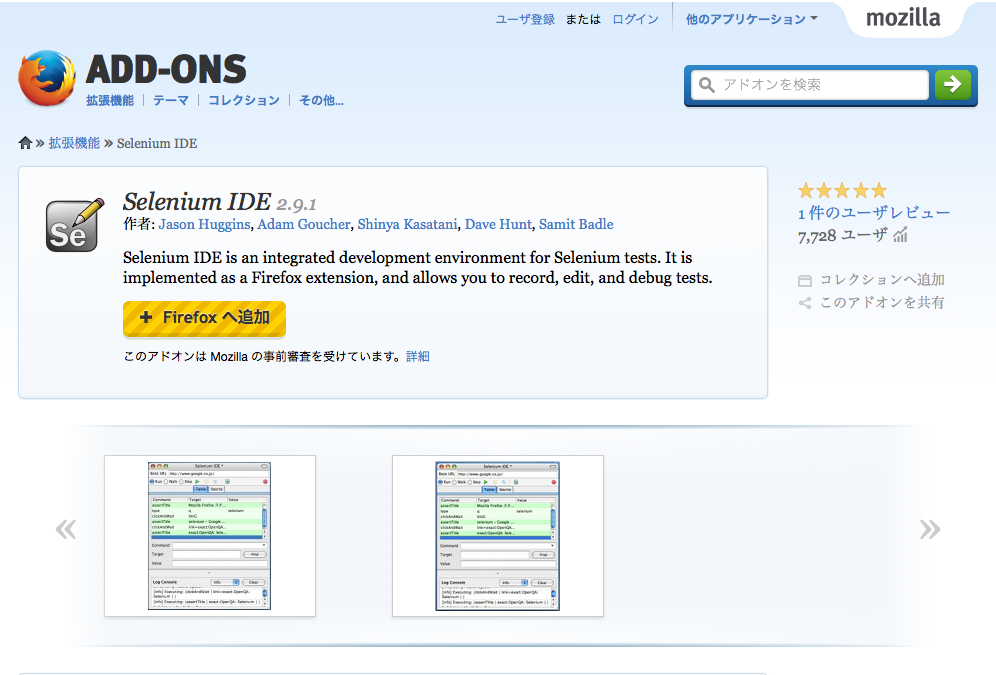Click the author link Jason Huggins
The height and width of the screenshot is (675, 996).
click(204, 224)
